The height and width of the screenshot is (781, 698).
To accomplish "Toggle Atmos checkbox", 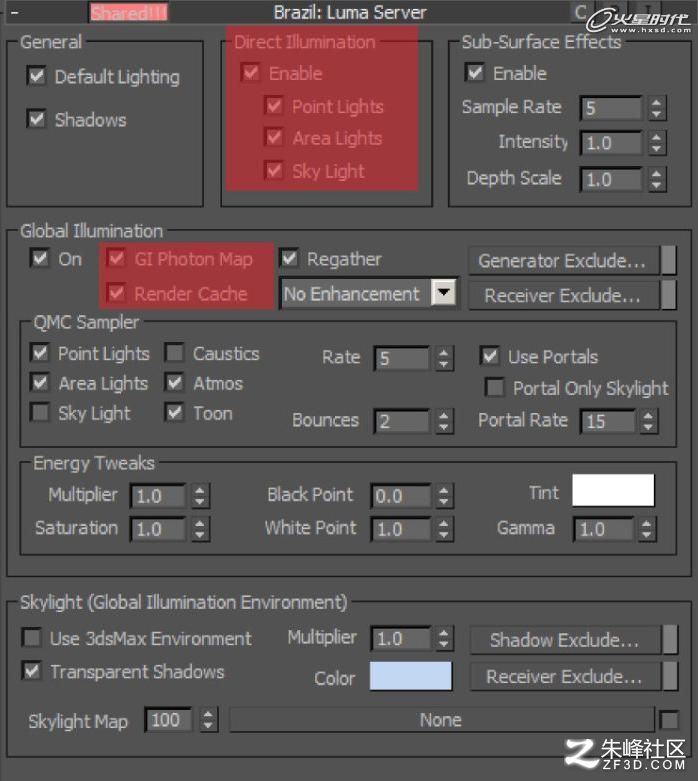I will click(x=174, y=383).
